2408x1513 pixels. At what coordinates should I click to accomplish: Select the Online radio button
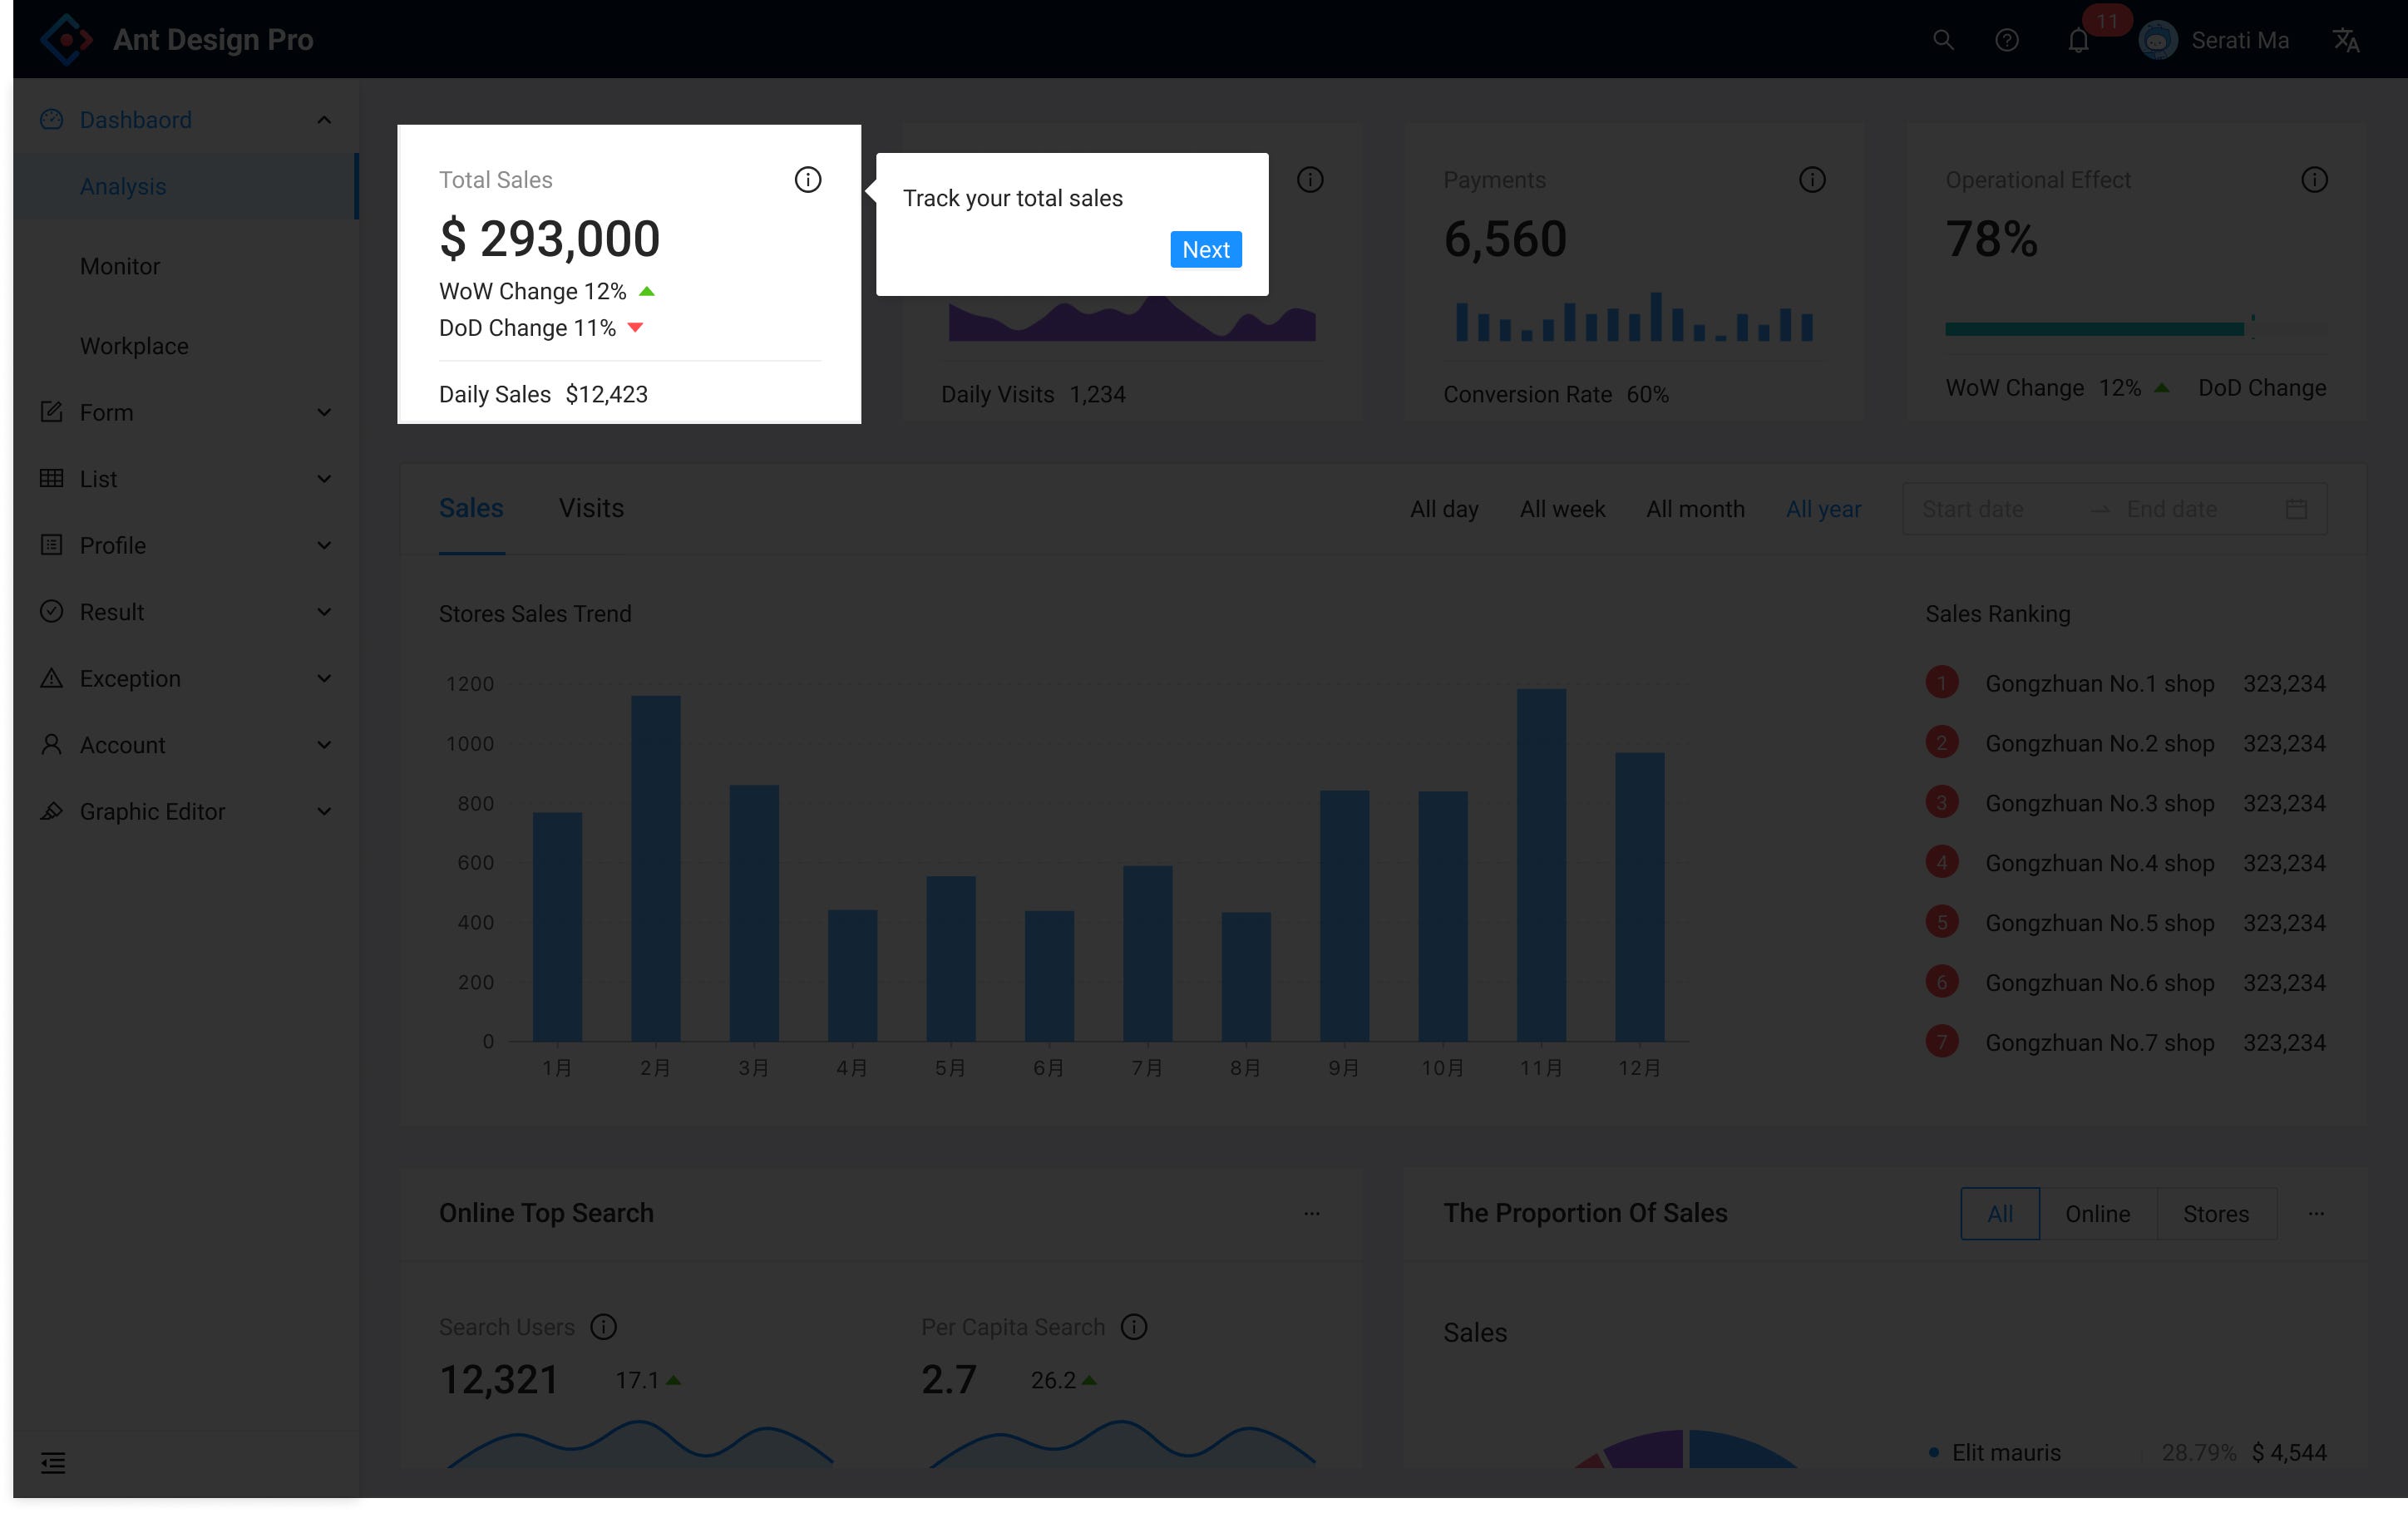coord(2097,1213)
